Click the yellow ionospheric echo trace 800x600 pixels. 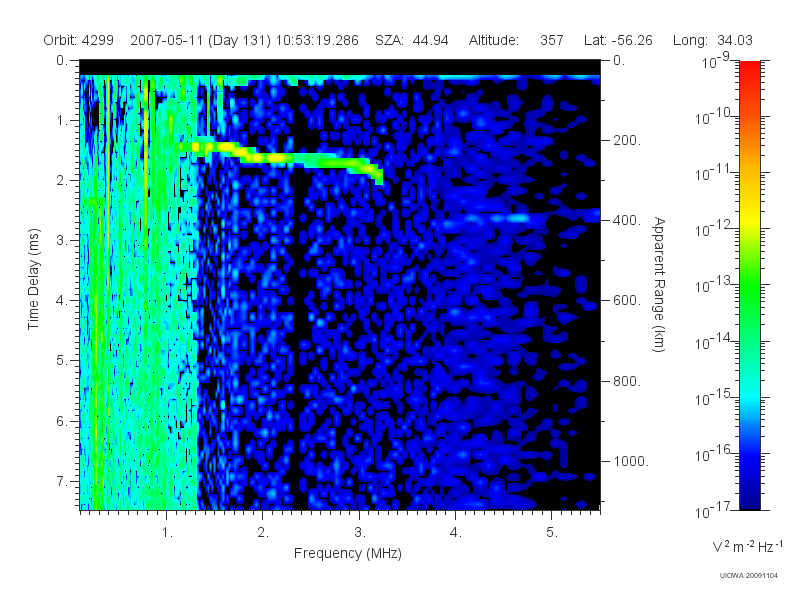coord(282,159)
